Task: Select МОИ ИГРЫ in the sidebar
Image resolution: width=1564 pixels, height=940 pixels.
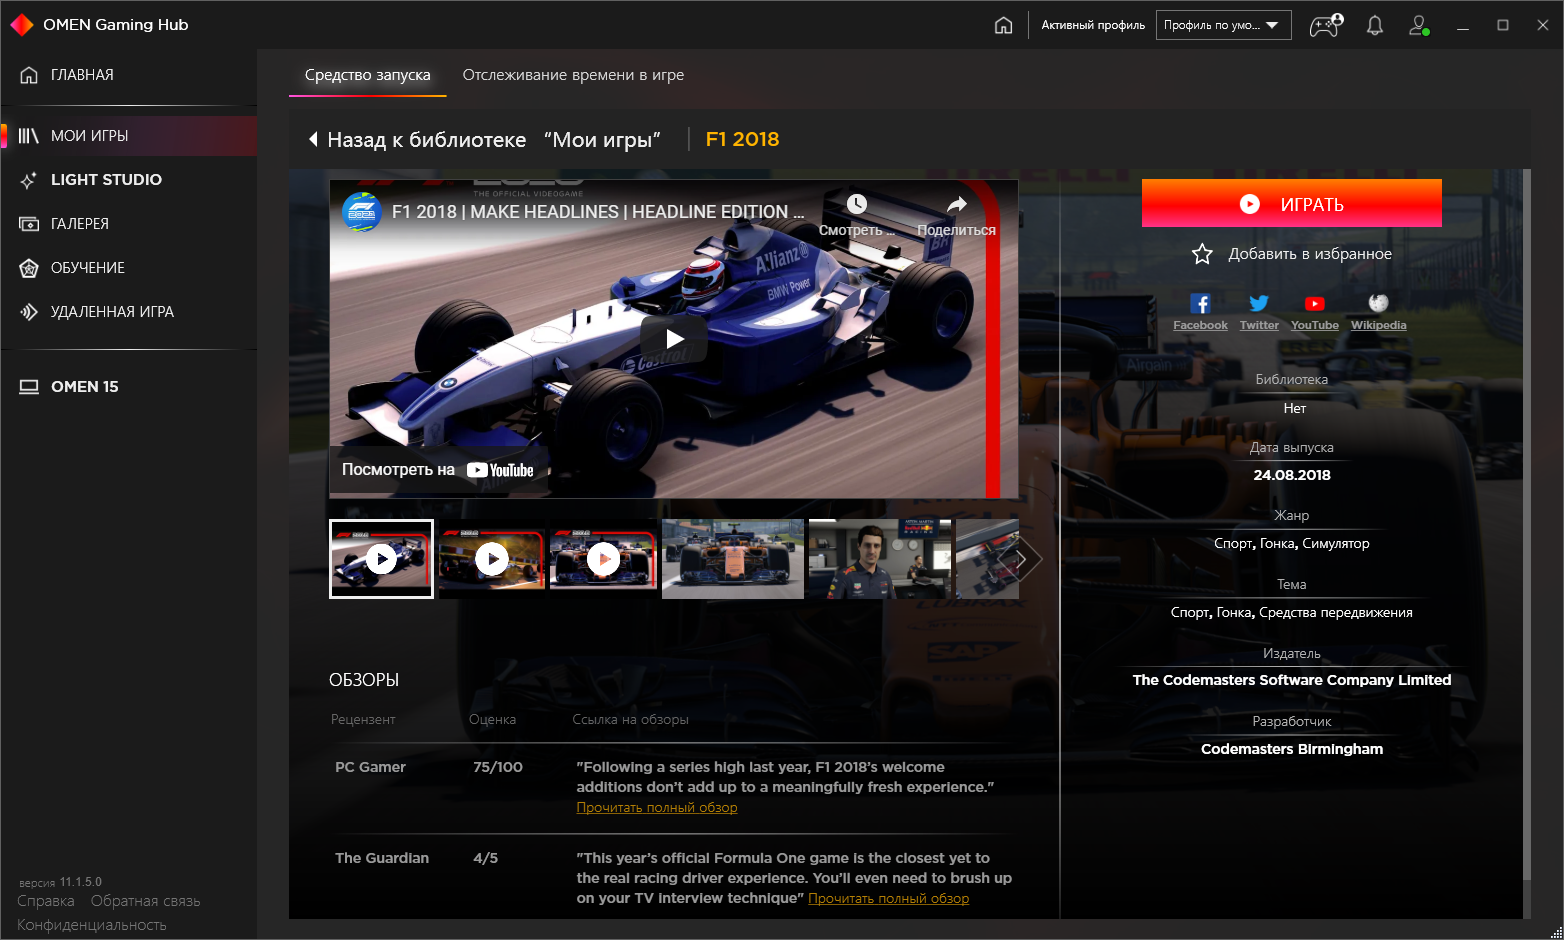Action: [129, 136]
